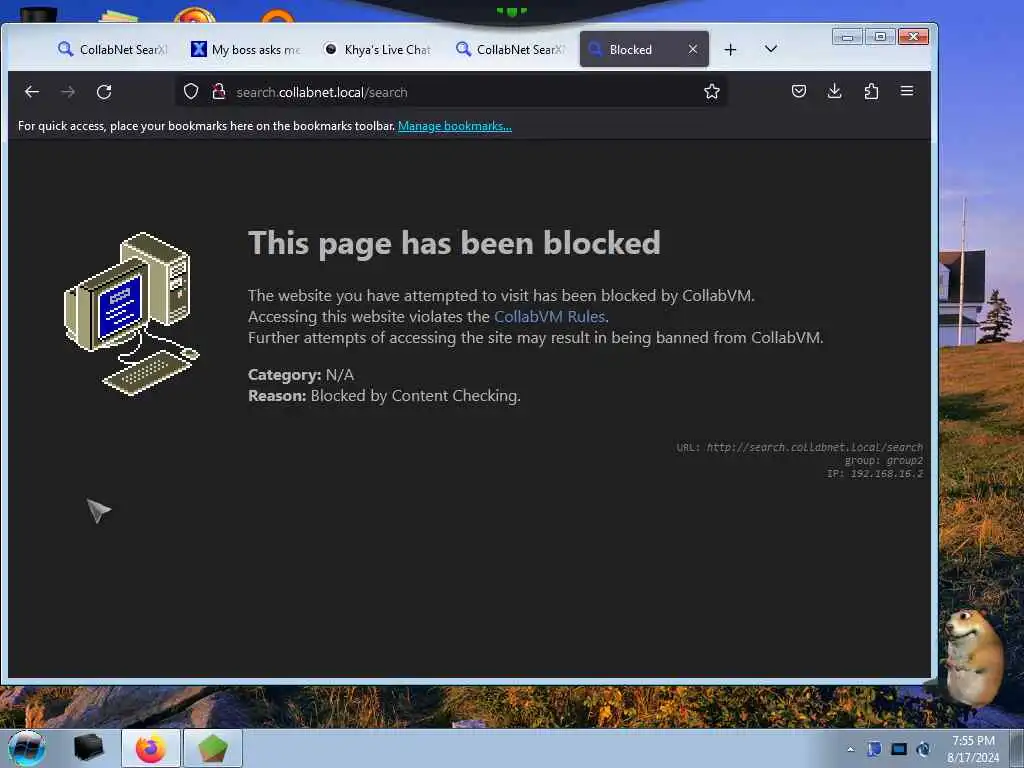Go back to the previous page
The height and width of the screenshot is (768, 1024).
click(x=32, y=92)
